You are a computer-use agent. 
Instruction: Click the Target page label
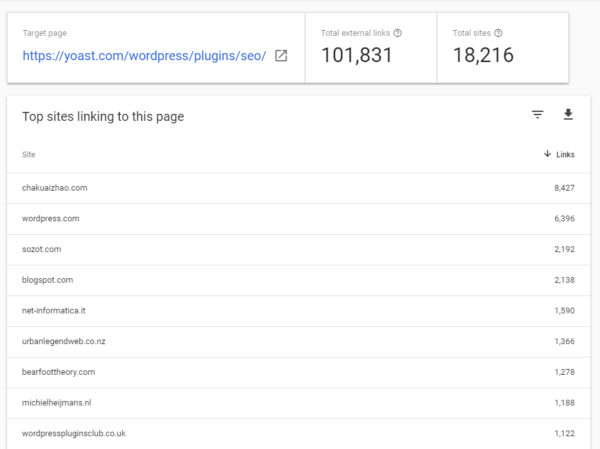[44, 33]
